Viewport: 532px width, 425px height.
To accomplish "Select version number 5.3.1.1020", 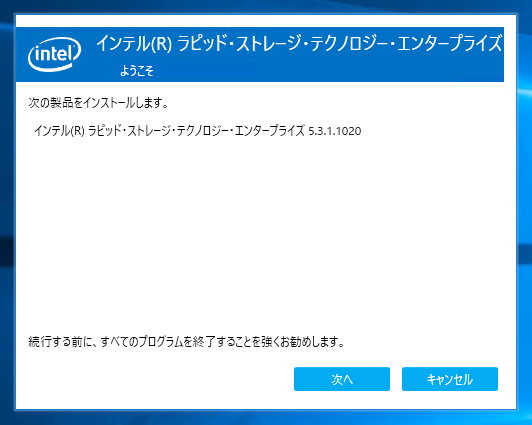I will click(x=335, y=131).
